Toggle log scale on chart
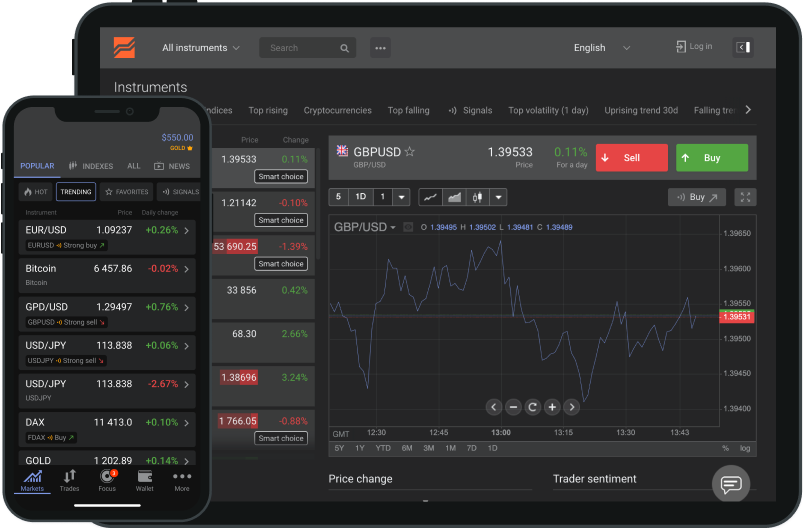Viewport: 803px width, 528px height. coord(745,448)
